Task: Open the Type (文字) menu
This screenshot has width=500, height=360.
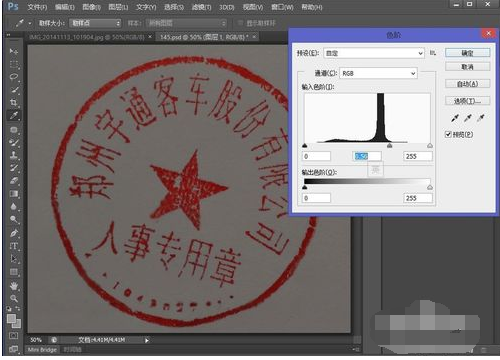Action: [x=146, y=7]
